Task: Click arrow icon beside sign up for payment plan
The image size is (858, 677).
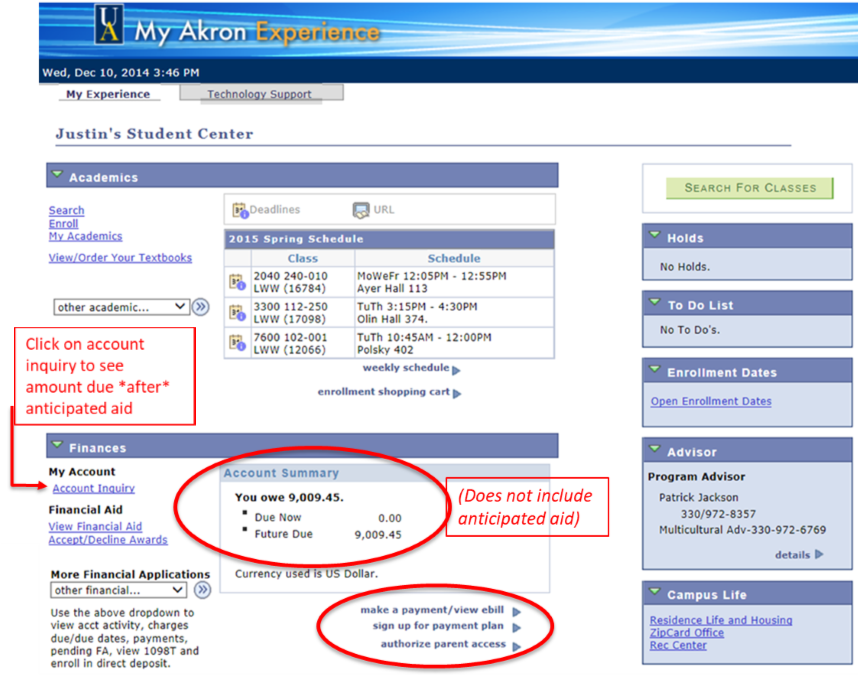Action: (x=517, y=628)
